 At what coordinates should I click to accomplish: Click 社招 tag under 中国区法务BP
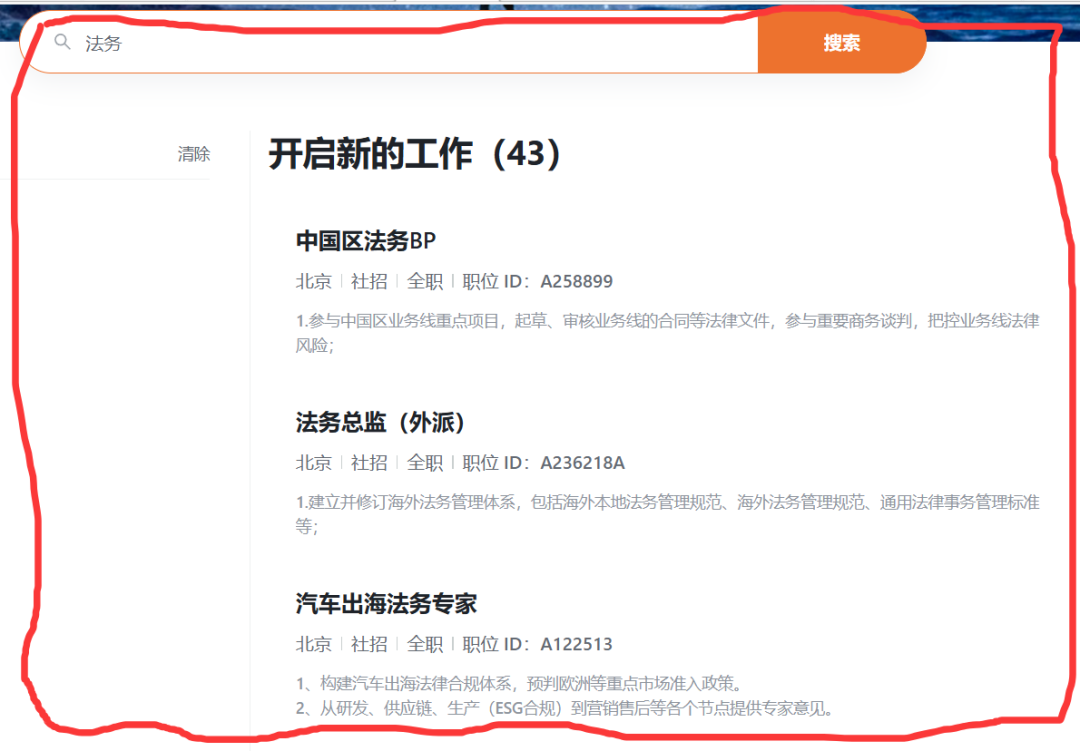point(369,282)
